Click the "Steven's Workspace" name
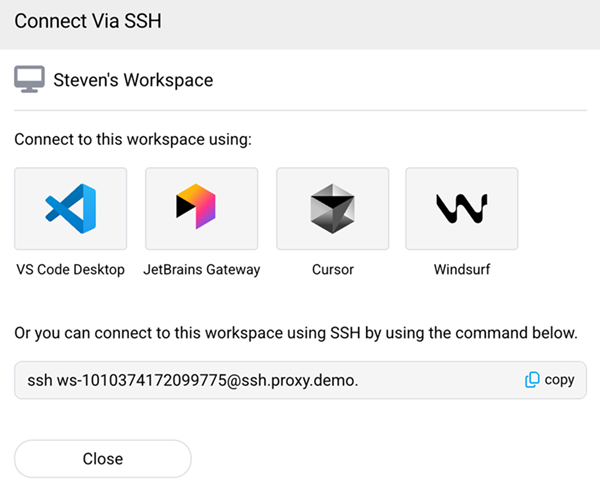This screenshot has height=484, width=600. click(133, 80)
